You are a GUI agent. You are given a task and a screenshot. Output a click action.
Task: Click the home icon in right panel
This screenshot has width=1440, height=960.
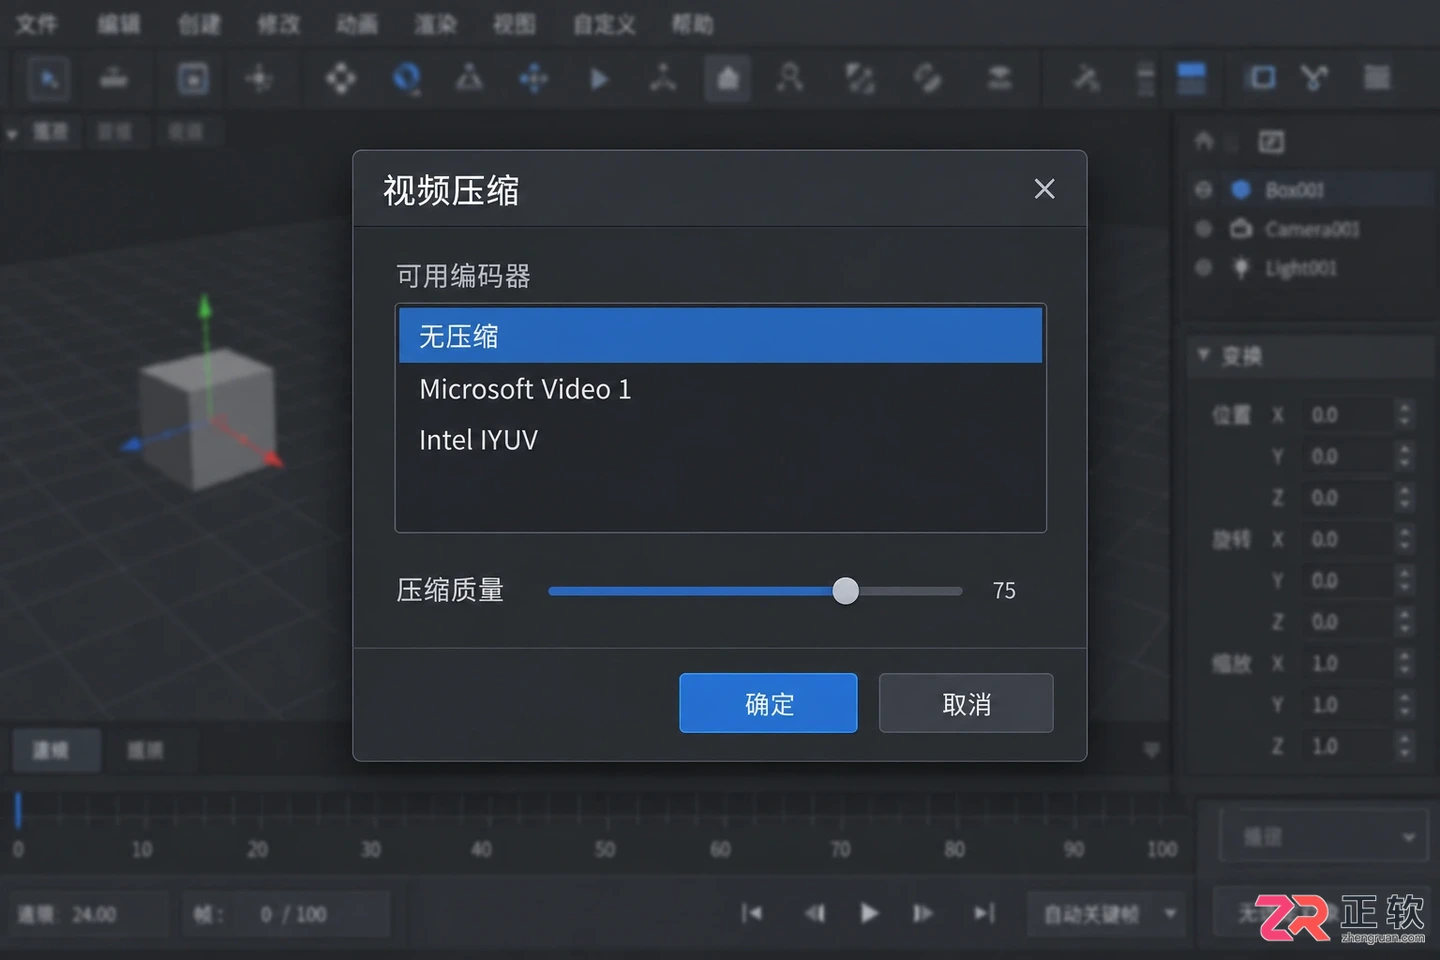coord(1204,141)
